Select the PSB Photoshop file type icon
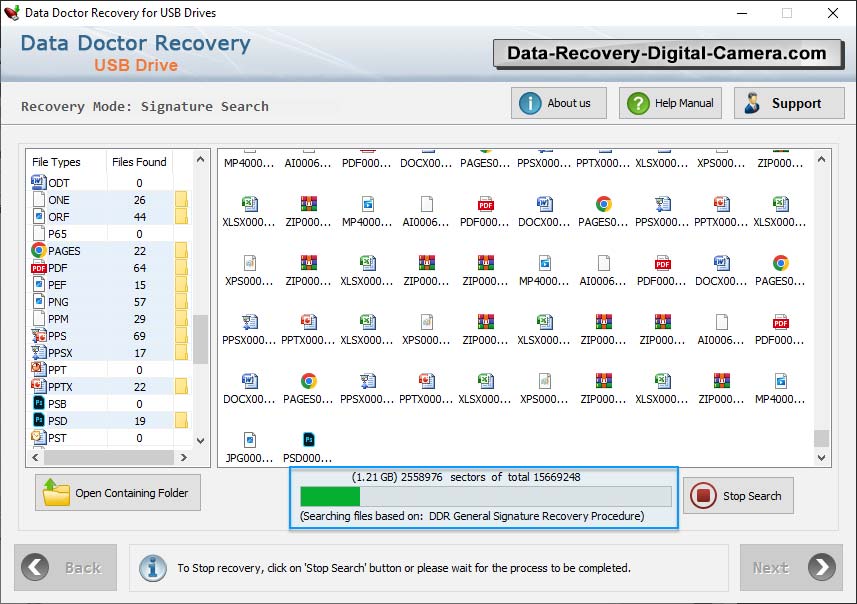The image size is (857, 604). (38, 403)
